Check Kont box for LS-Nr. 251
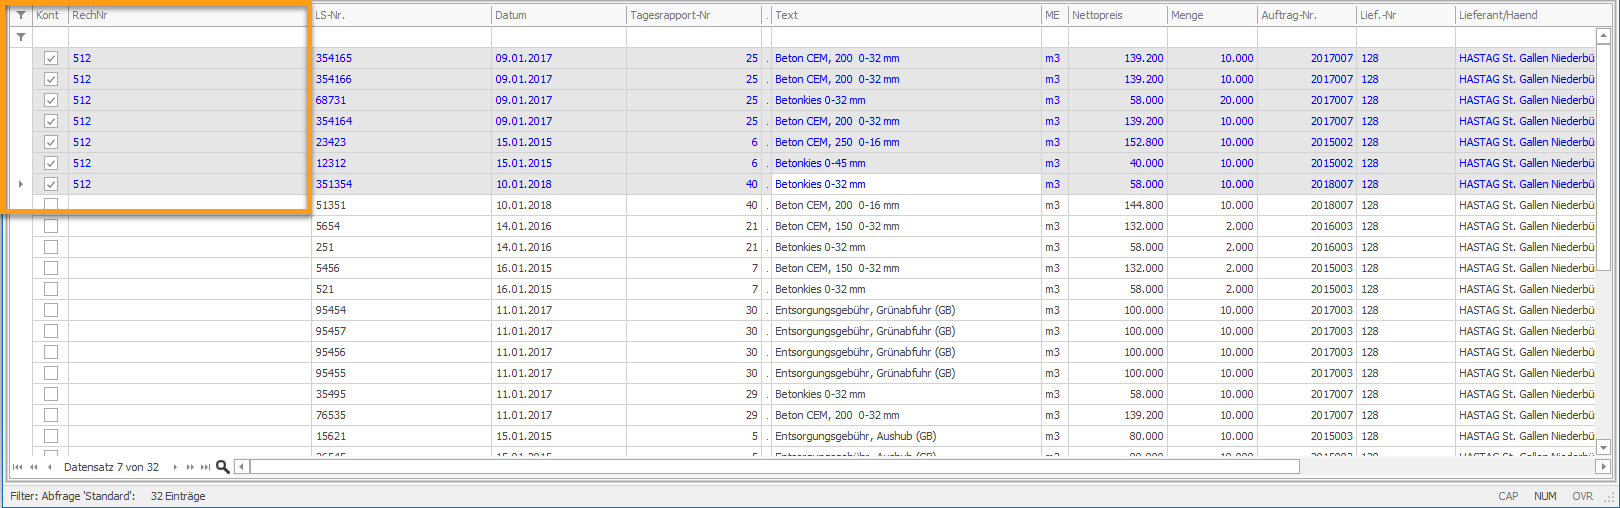 (x=51, y=247)
